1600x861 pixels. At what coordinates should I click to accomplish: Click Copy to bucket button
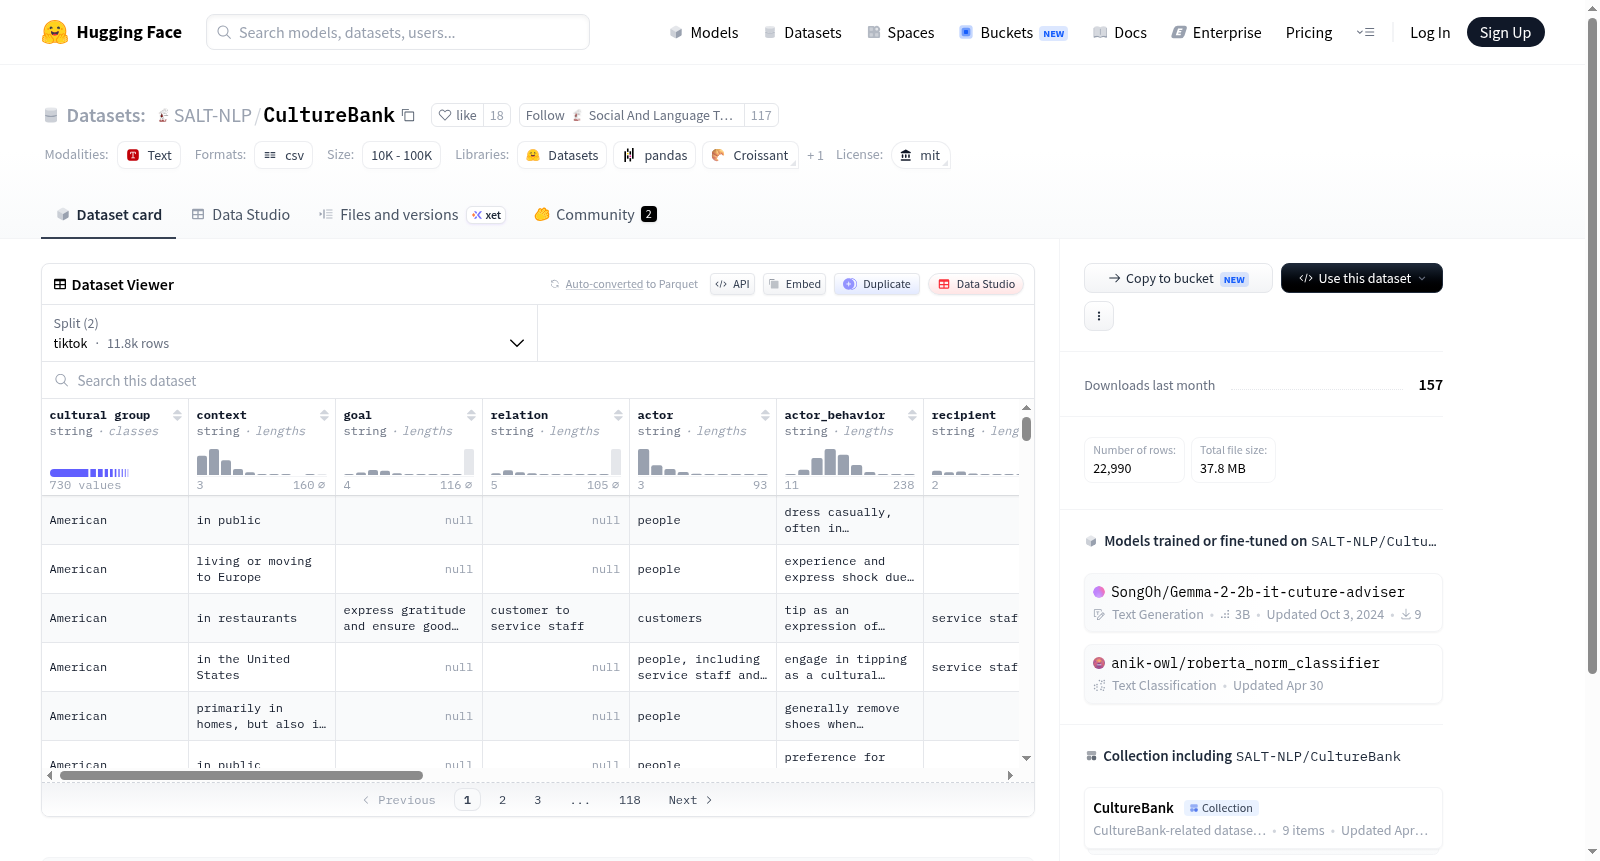point(1178,278)
